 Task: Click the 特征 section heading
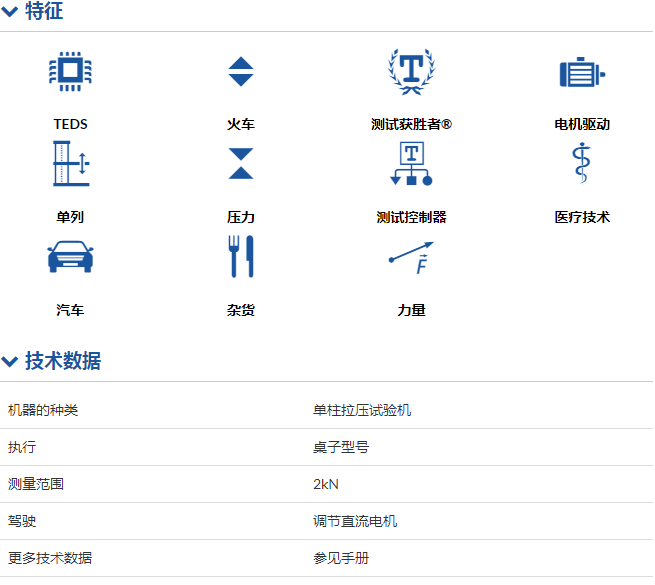pos(44,12)
